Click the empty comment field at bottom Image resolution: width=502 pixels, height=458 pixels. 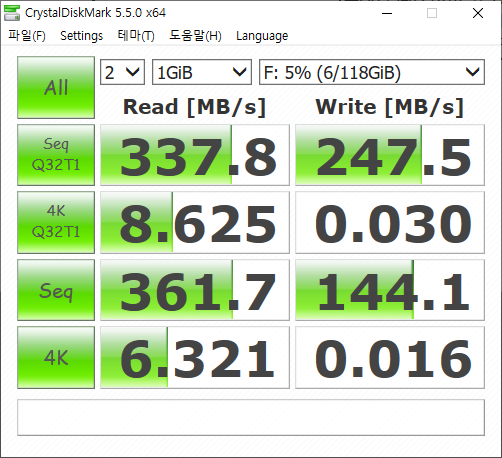coord(251,417)
